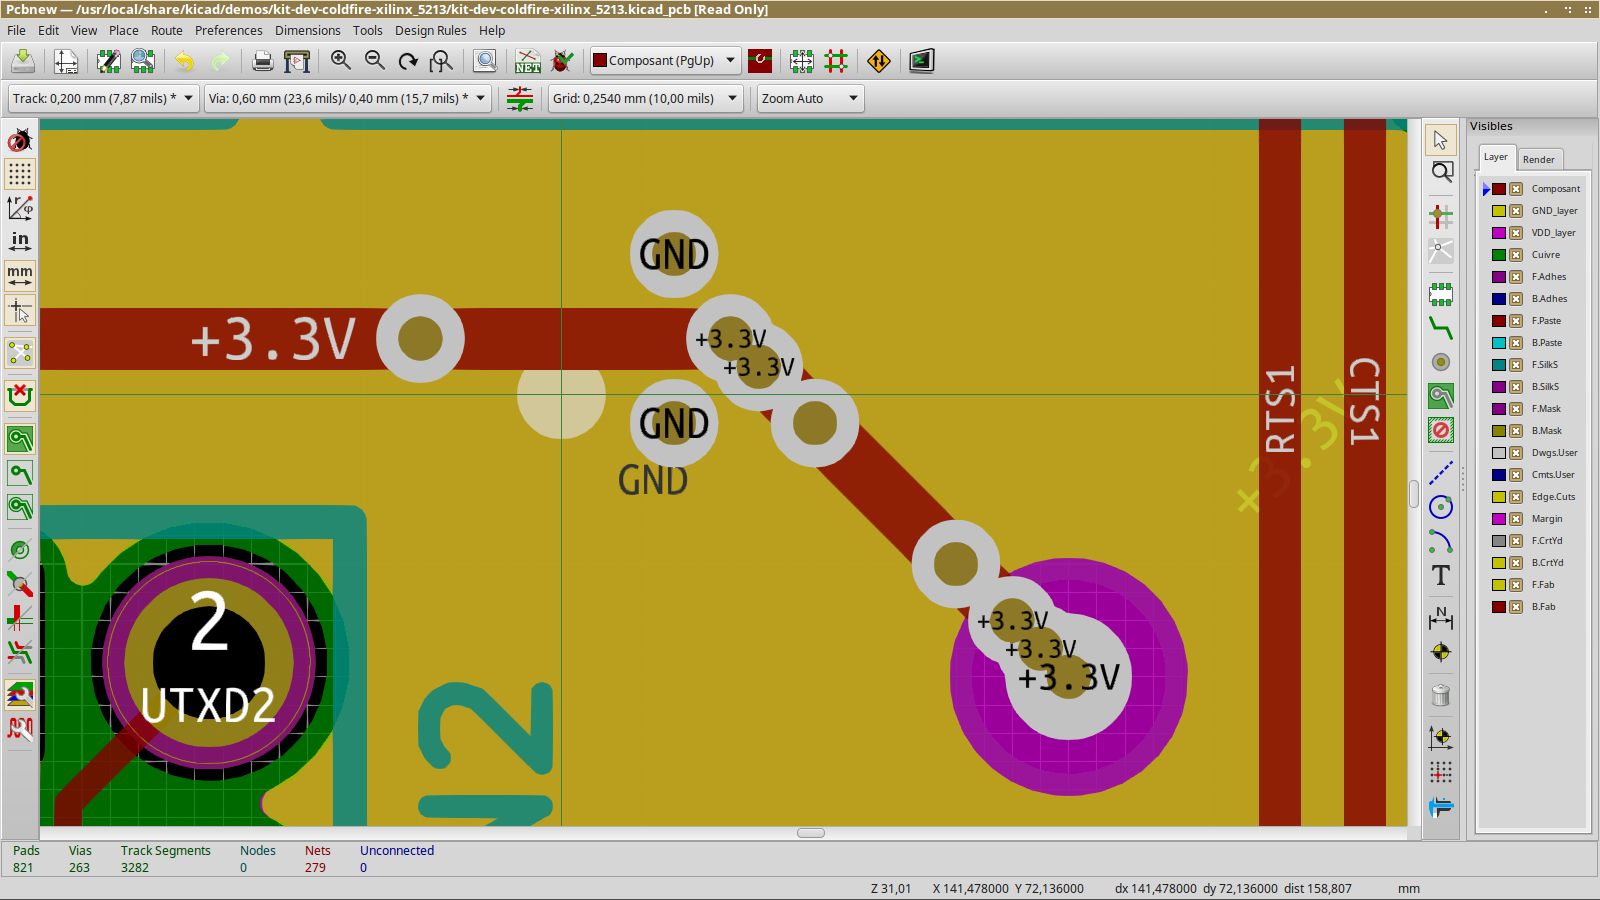Viewport: 1600px width, 900px height.
Task: Open the Zoom Auto dropdown
Action: tap(809, 99)
